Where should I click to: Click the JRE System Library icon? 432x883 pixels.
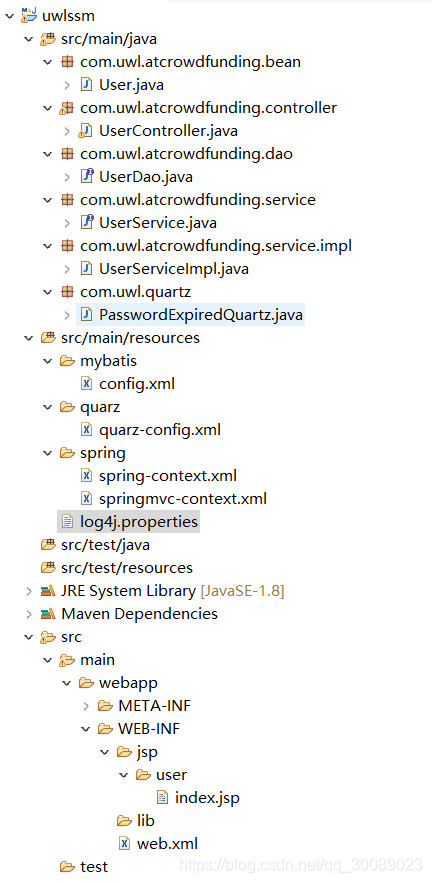48,591
